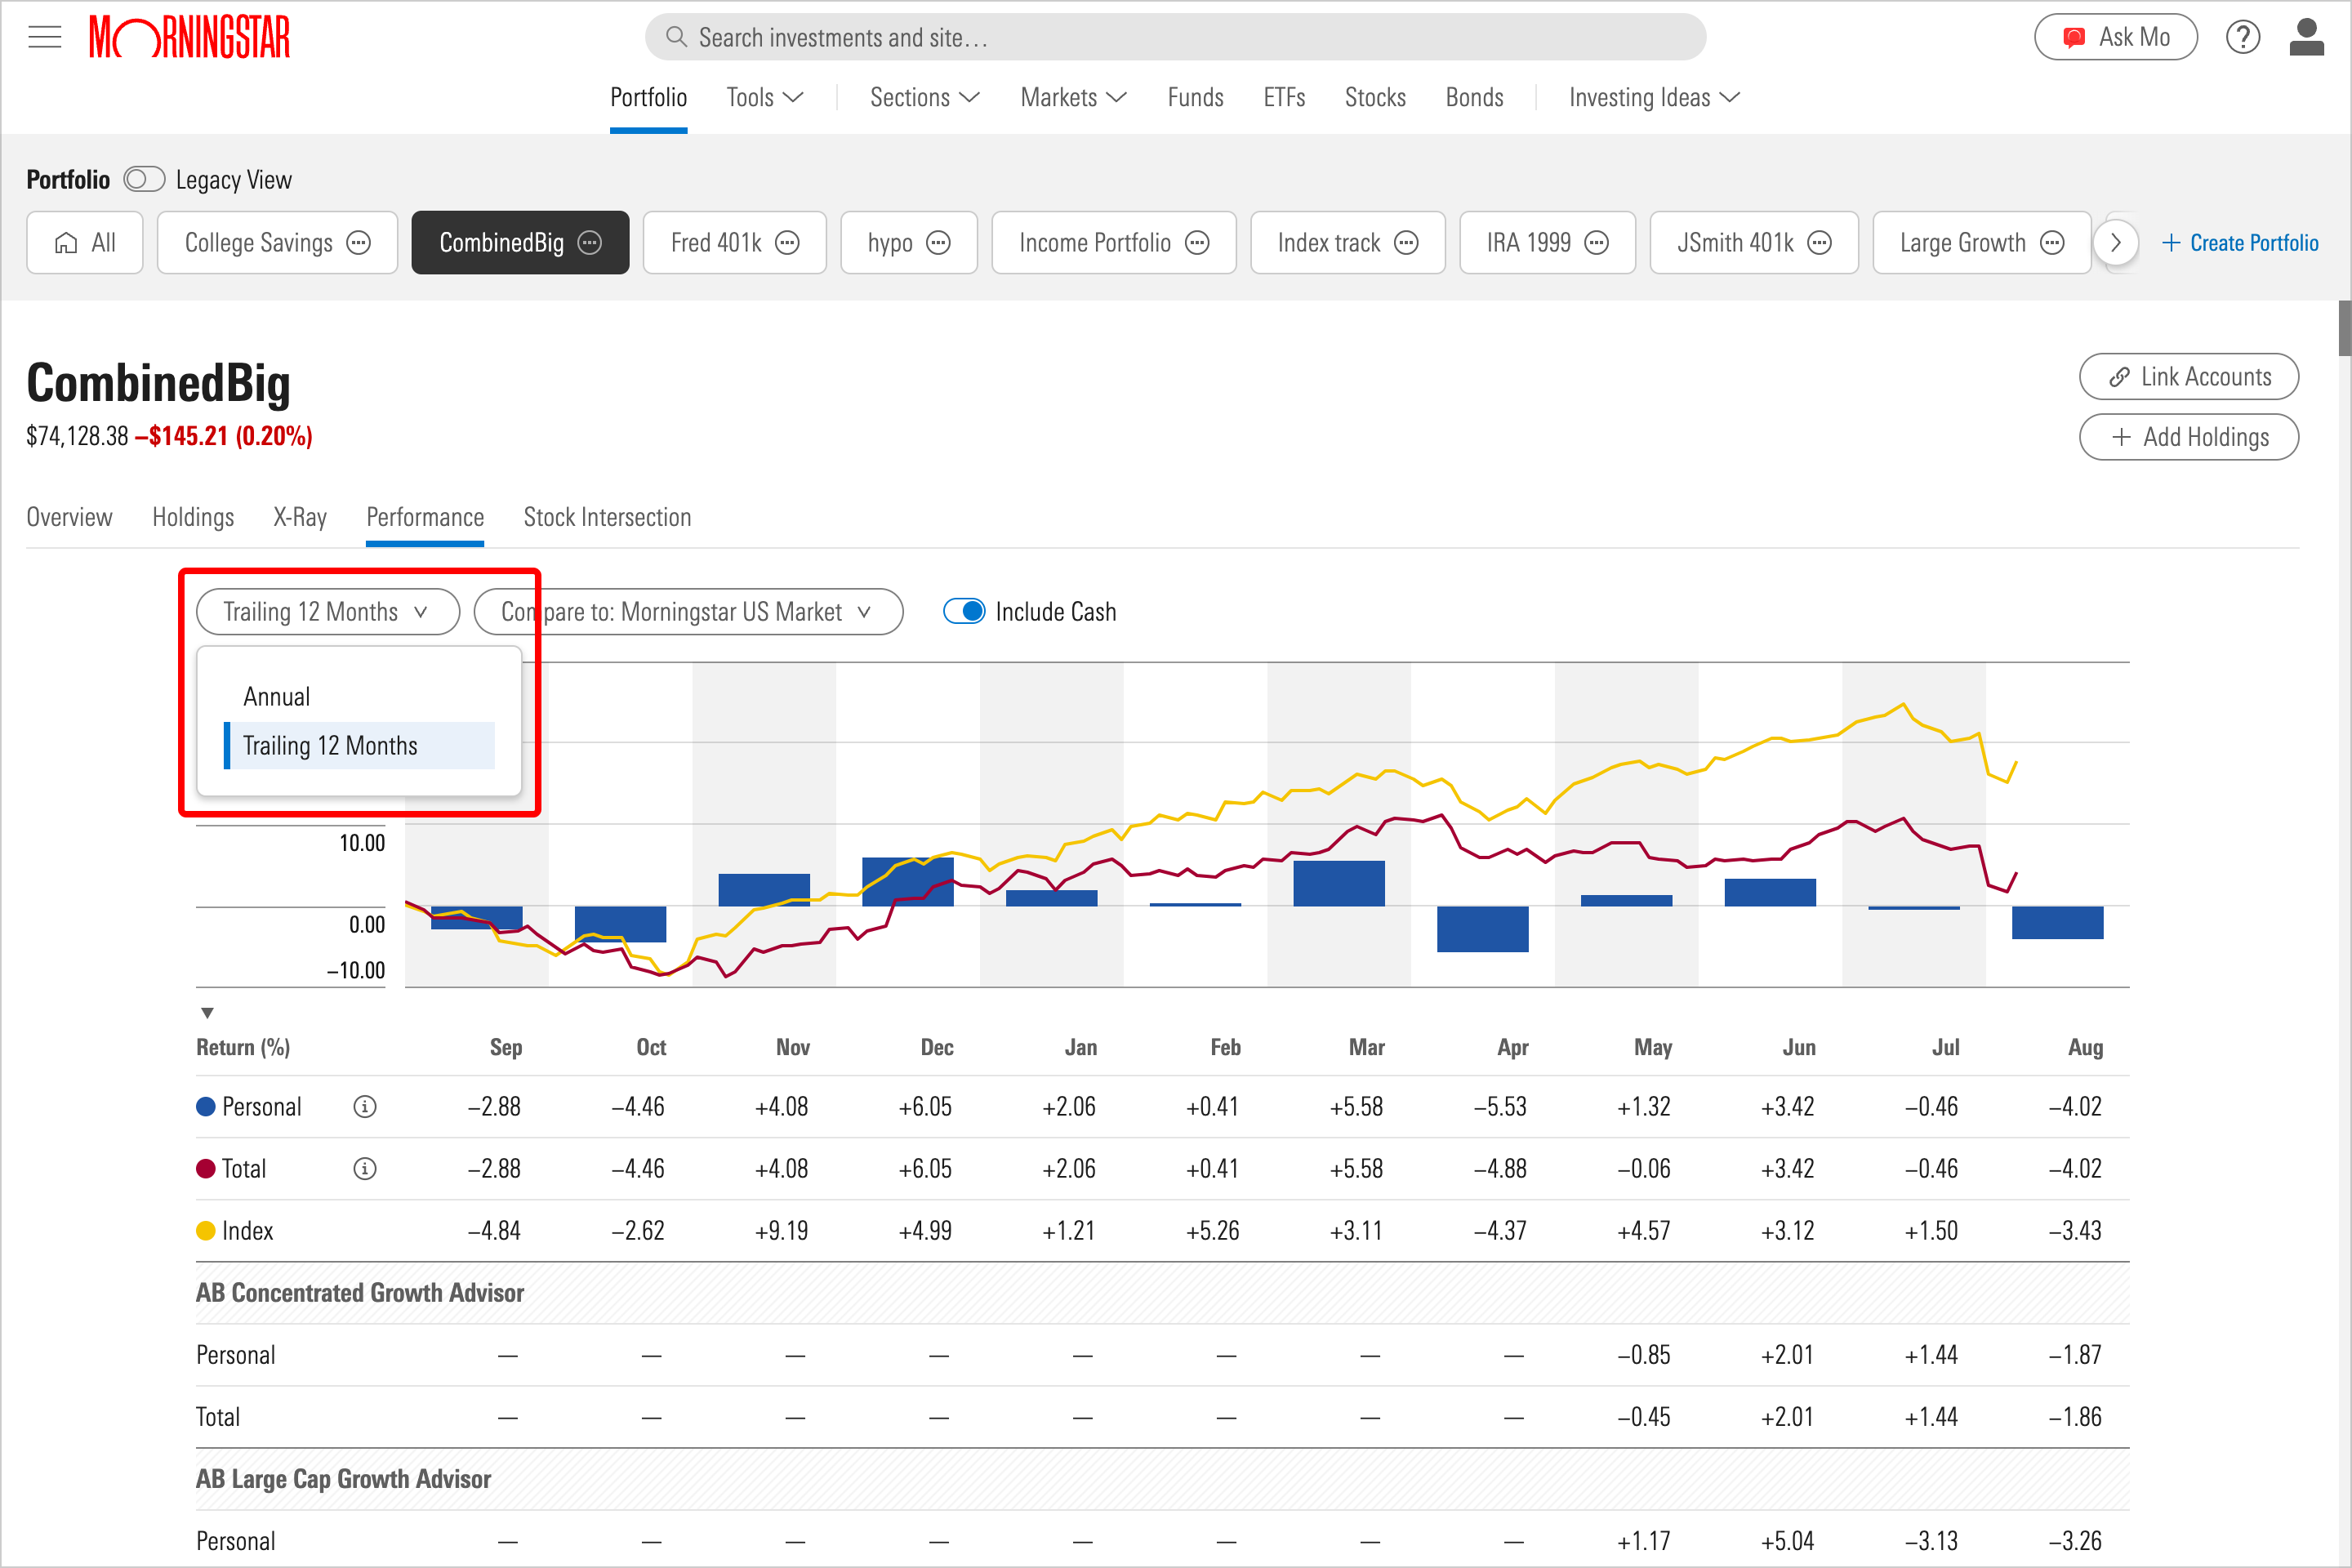
Task: Select Annual from the dropdown list
Action: tap(359, 697)
